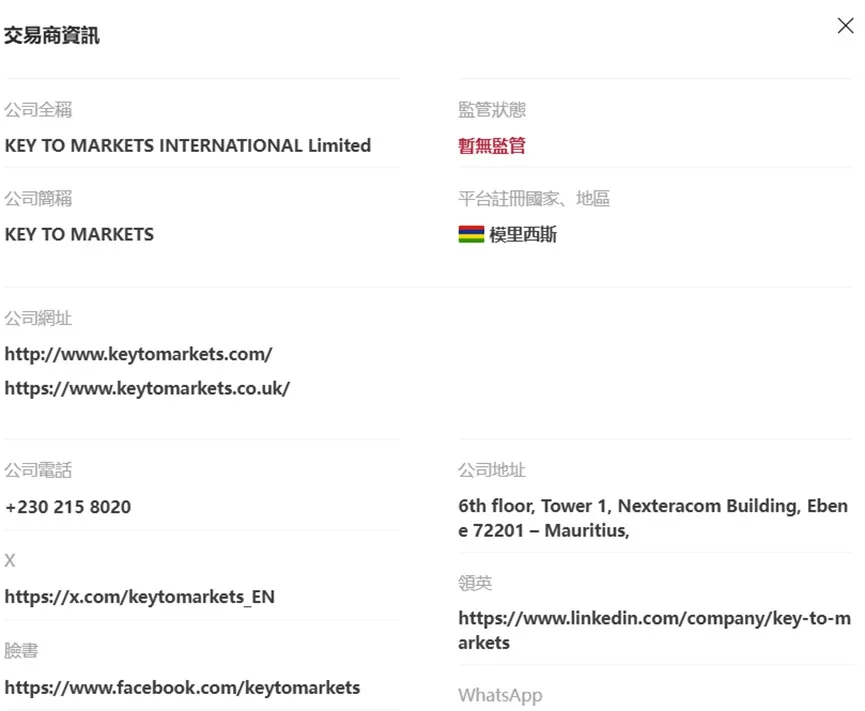
Task: Close the 交易商資訊 dialog with the X
Action: [x=845, y=25]
